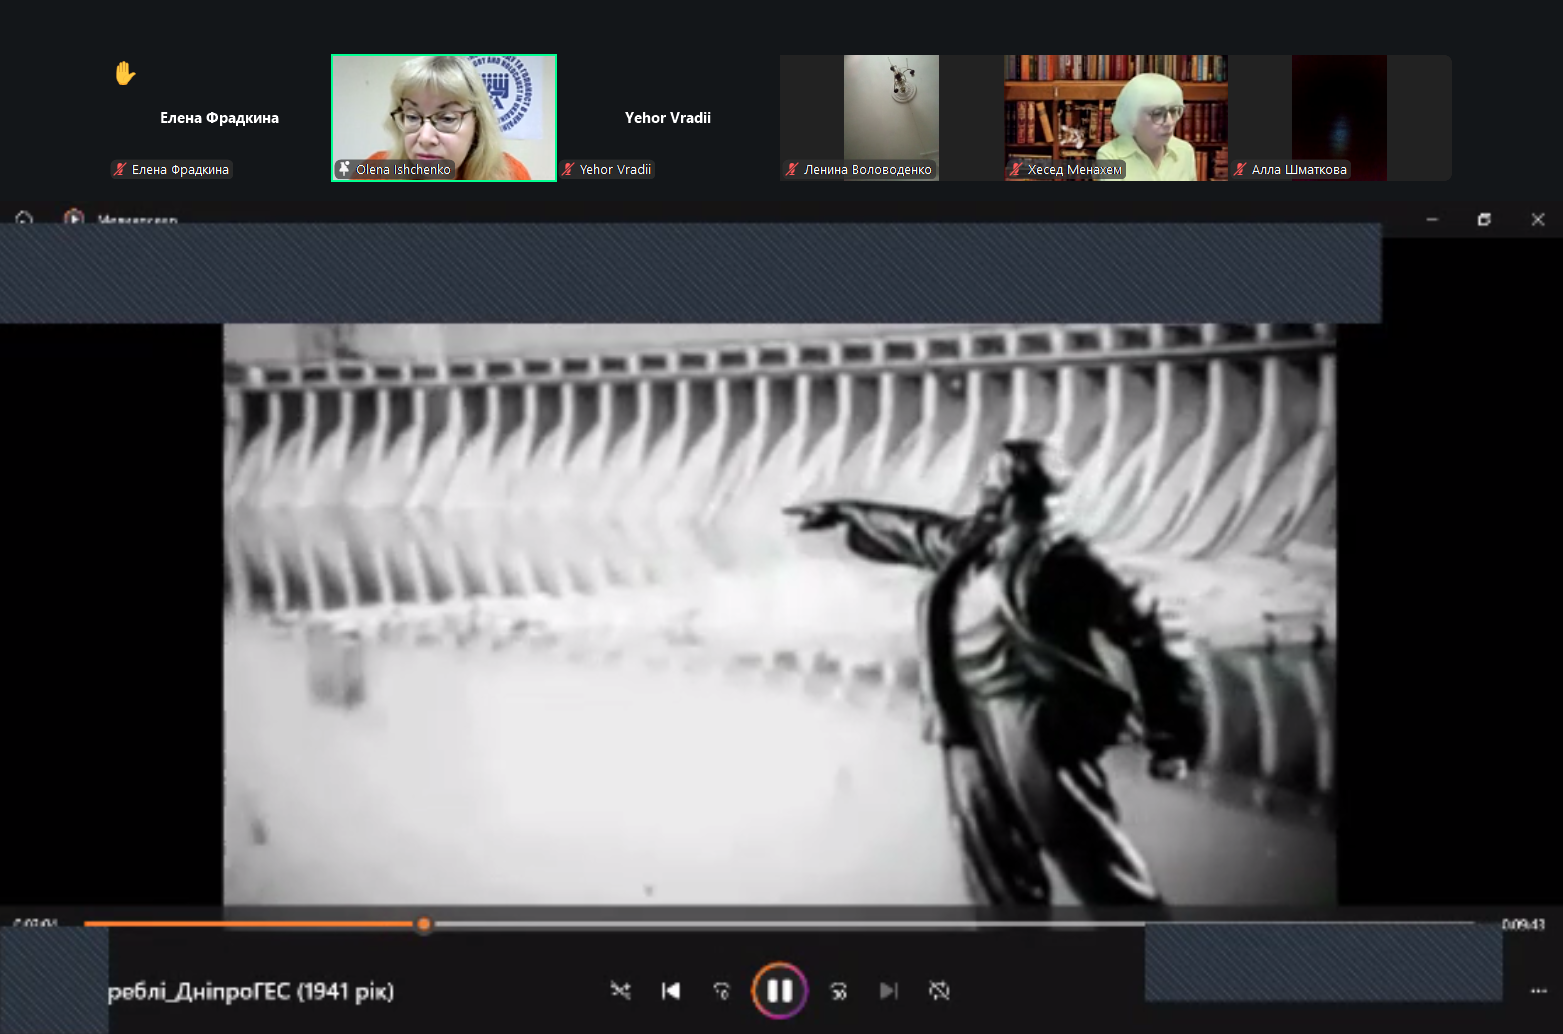Click the raised hand icon on Елена Фрадкина's tile

click(124, 73)
